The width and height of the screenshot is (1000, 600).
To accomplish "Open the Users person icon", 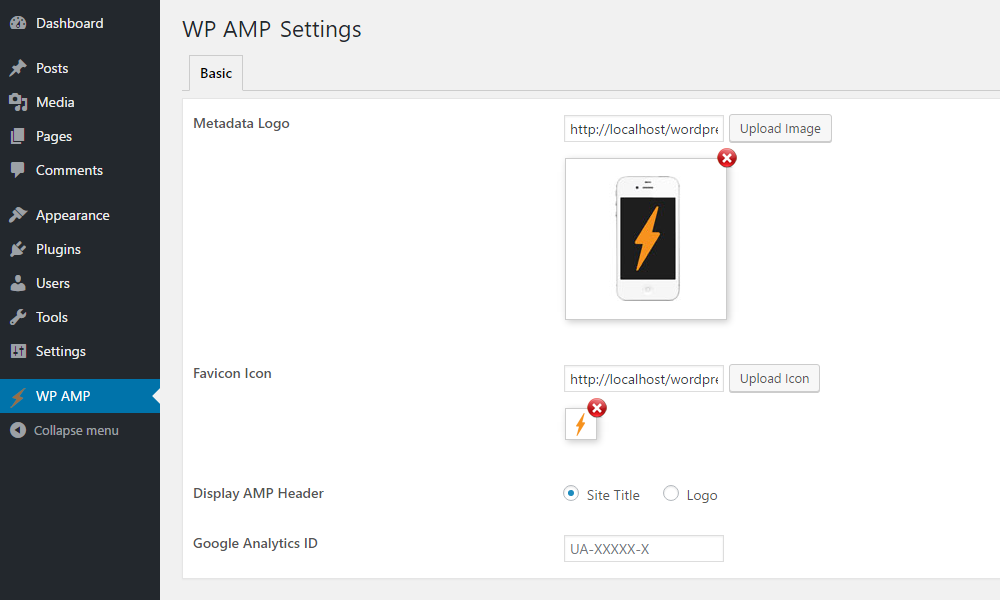I will pyautogui.click(x=18, y=282).
